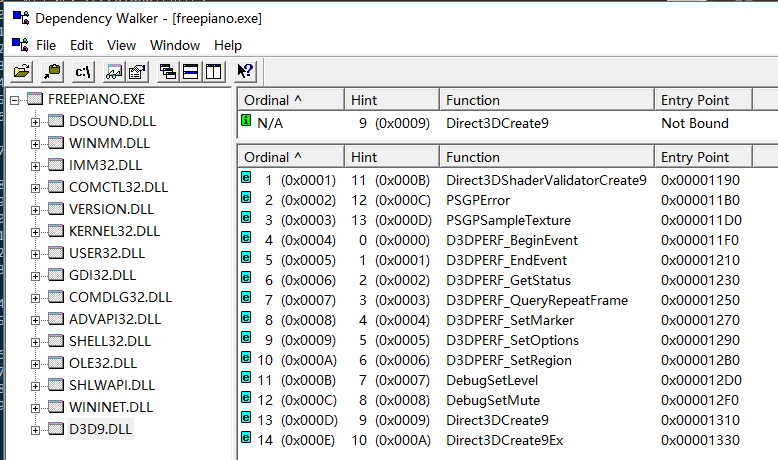This screenshot has width=778, height=460.
Task: Sort imports by Function column header
Action: 547,100
